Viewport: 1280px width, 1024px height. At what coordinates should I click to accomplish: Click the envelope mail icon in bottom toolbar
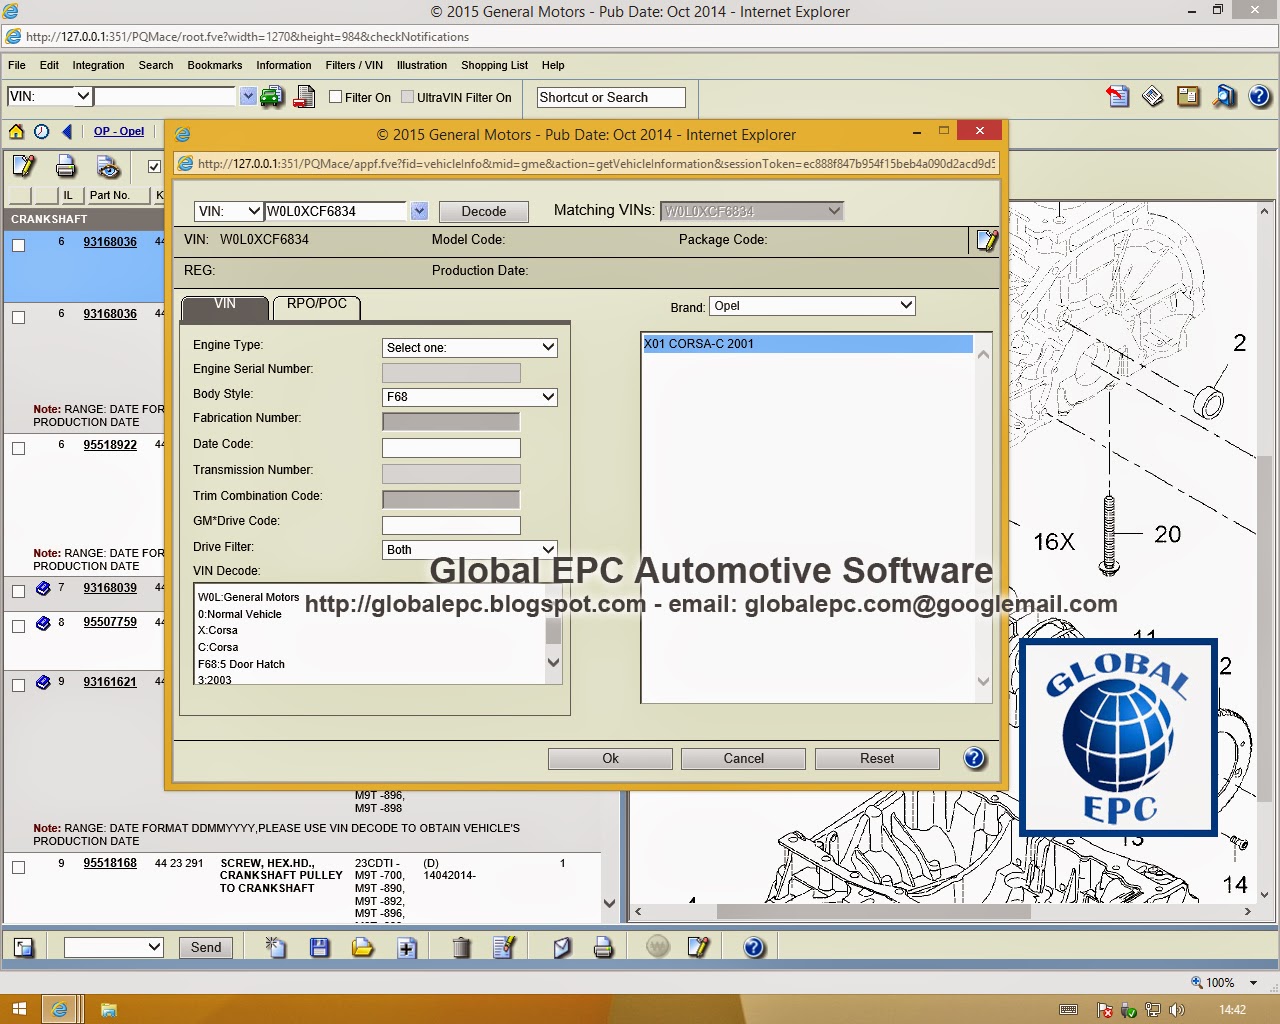coord(562,946)
